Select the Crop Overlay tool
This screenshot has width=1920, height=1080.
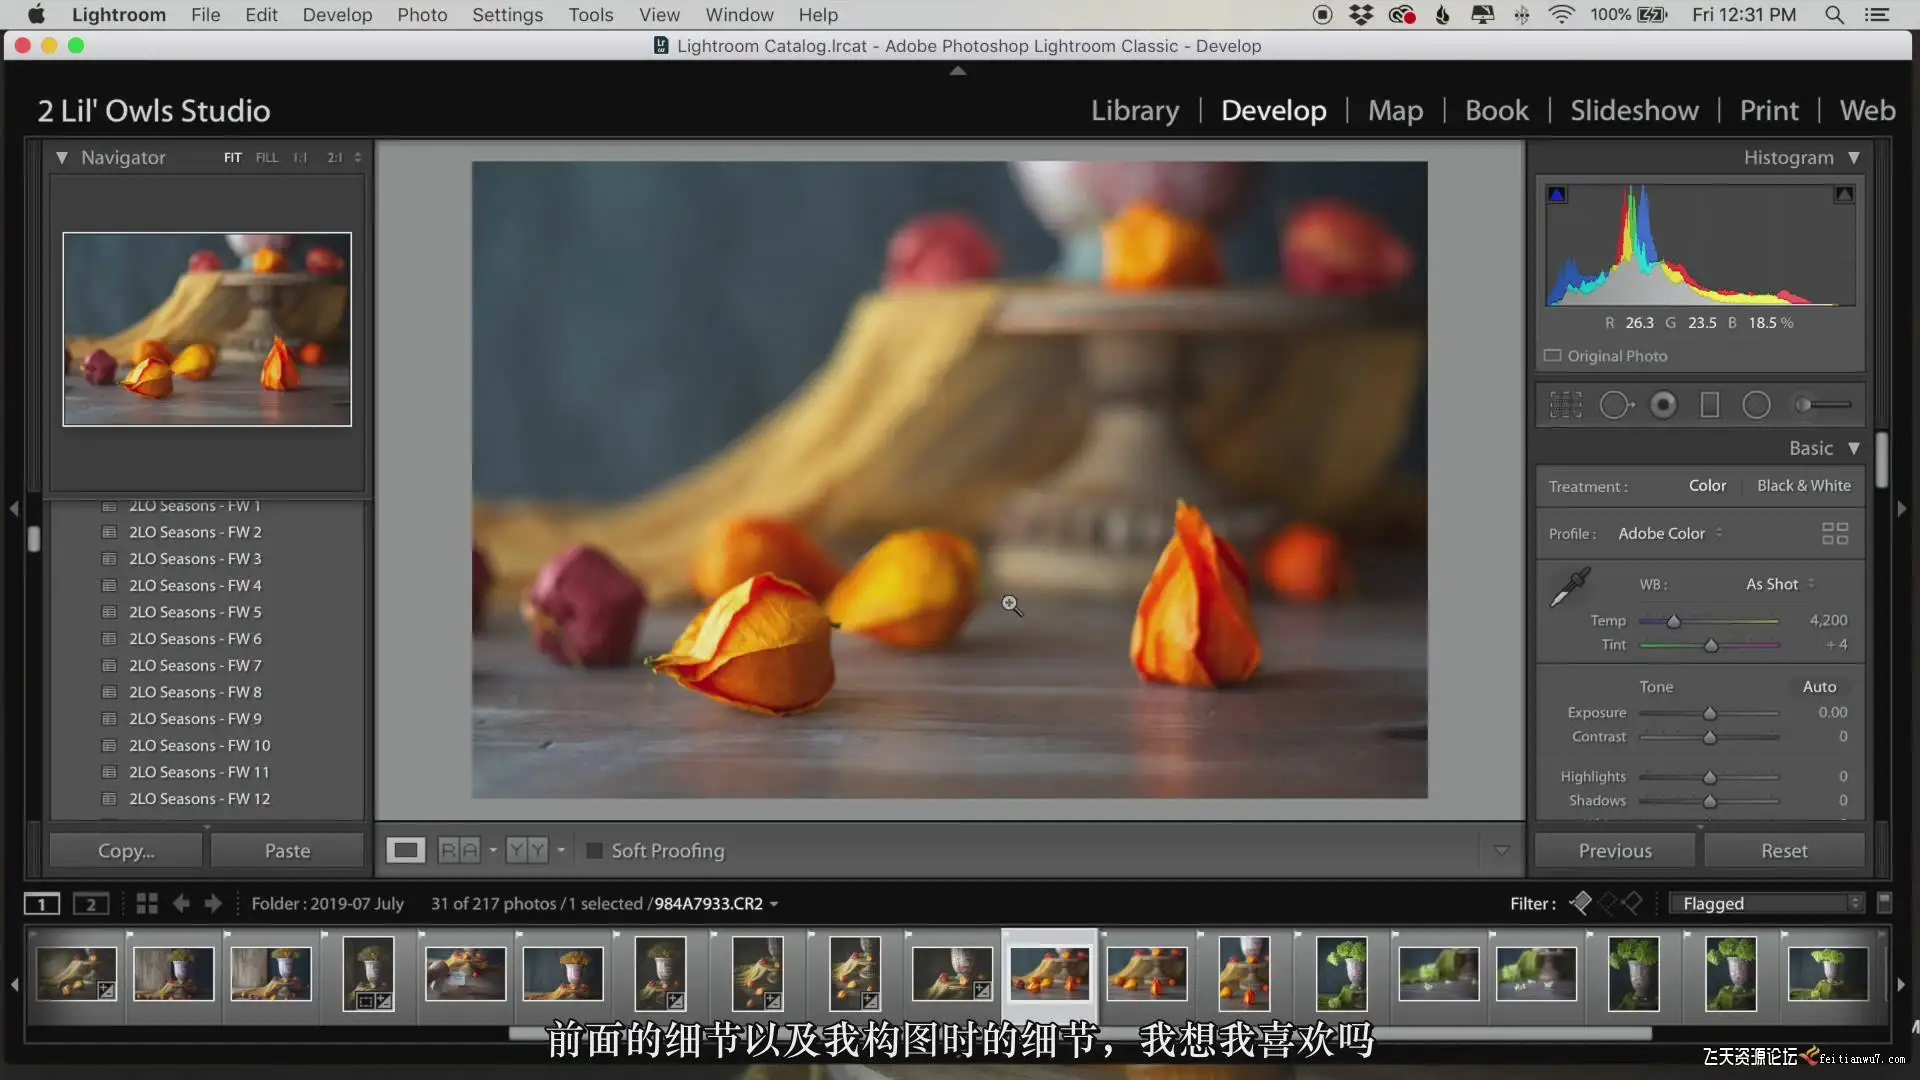(x=1566, y=405)
